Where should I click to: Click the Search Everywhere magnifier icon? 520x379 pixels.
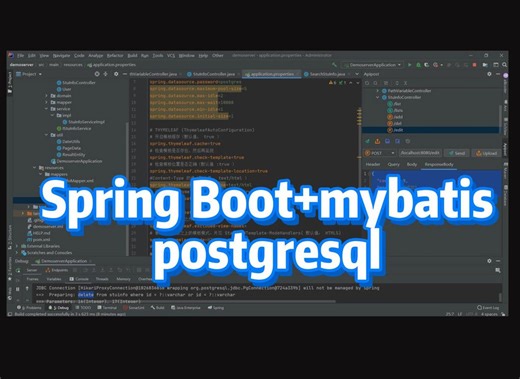point(504,65)
